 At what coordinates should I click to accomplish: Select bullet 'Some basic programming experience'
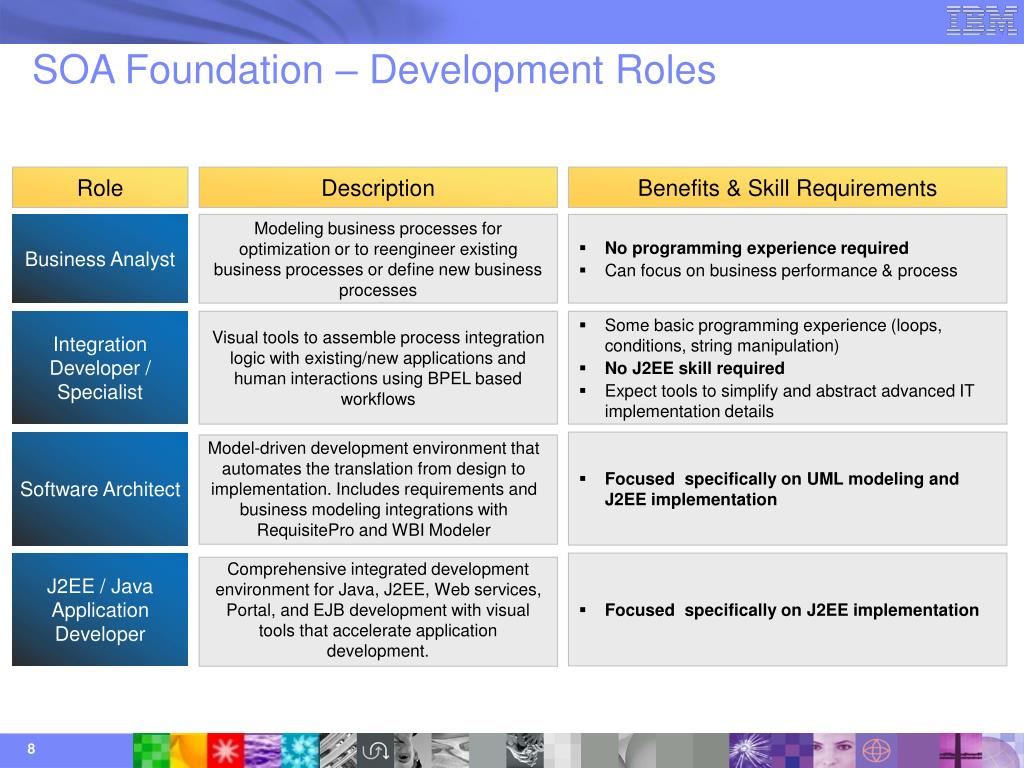click(773, 335)
